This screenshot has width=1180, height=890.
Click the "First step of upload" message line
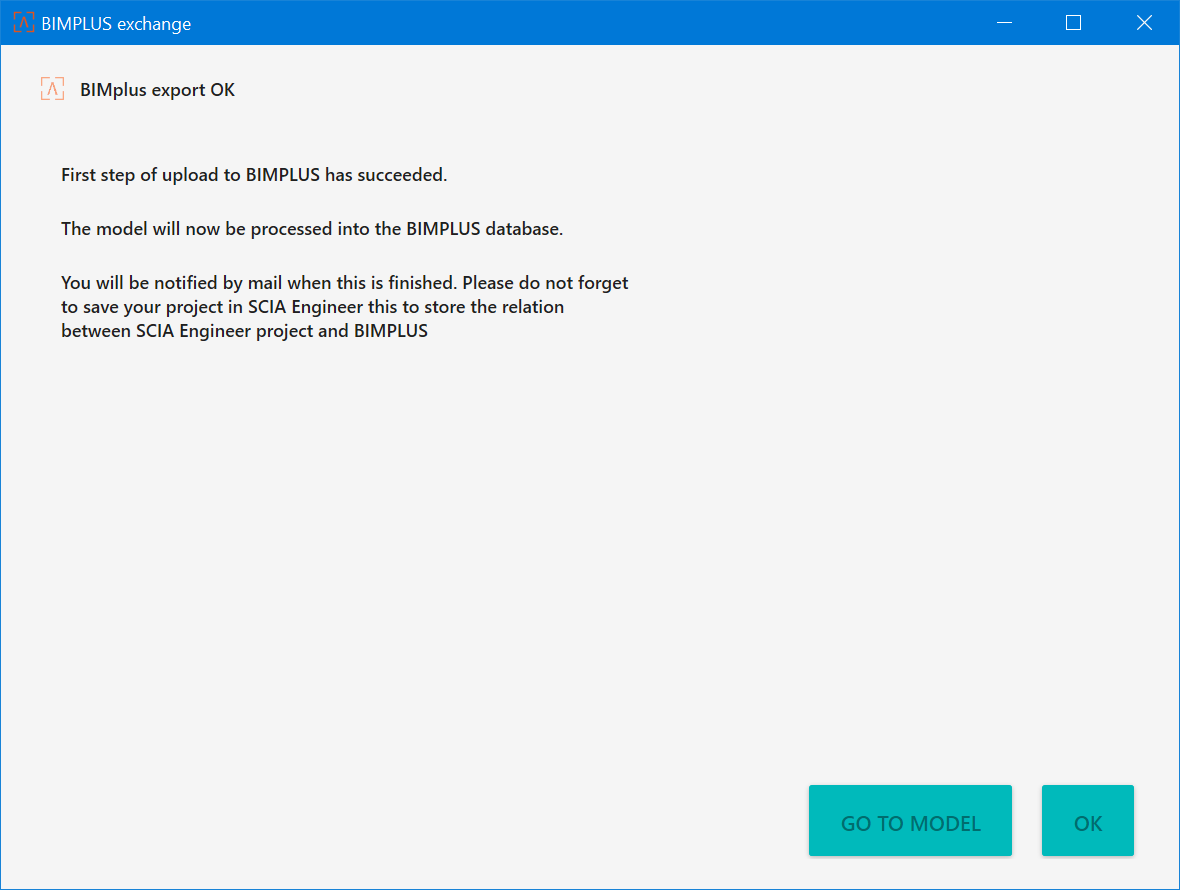tap(254, 175)
